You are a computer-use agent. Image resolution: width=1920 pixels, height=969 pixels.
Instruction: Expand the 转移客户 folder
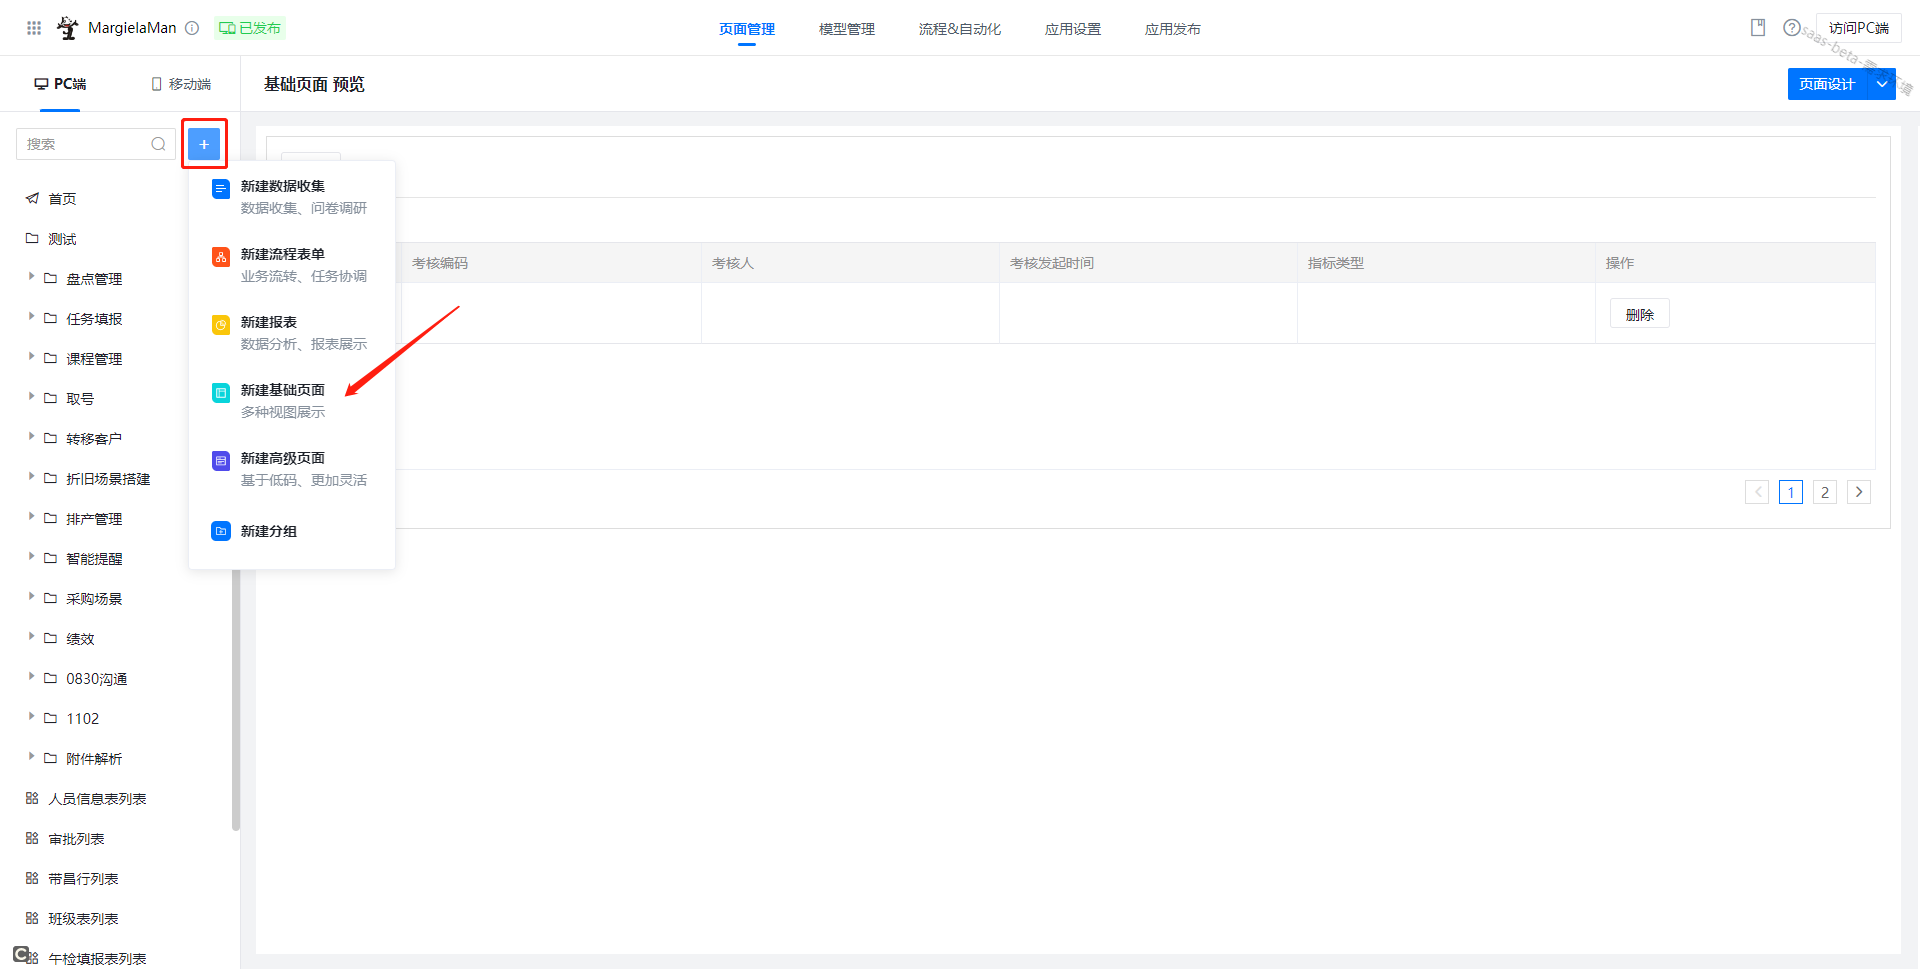[x=31, y=436]
